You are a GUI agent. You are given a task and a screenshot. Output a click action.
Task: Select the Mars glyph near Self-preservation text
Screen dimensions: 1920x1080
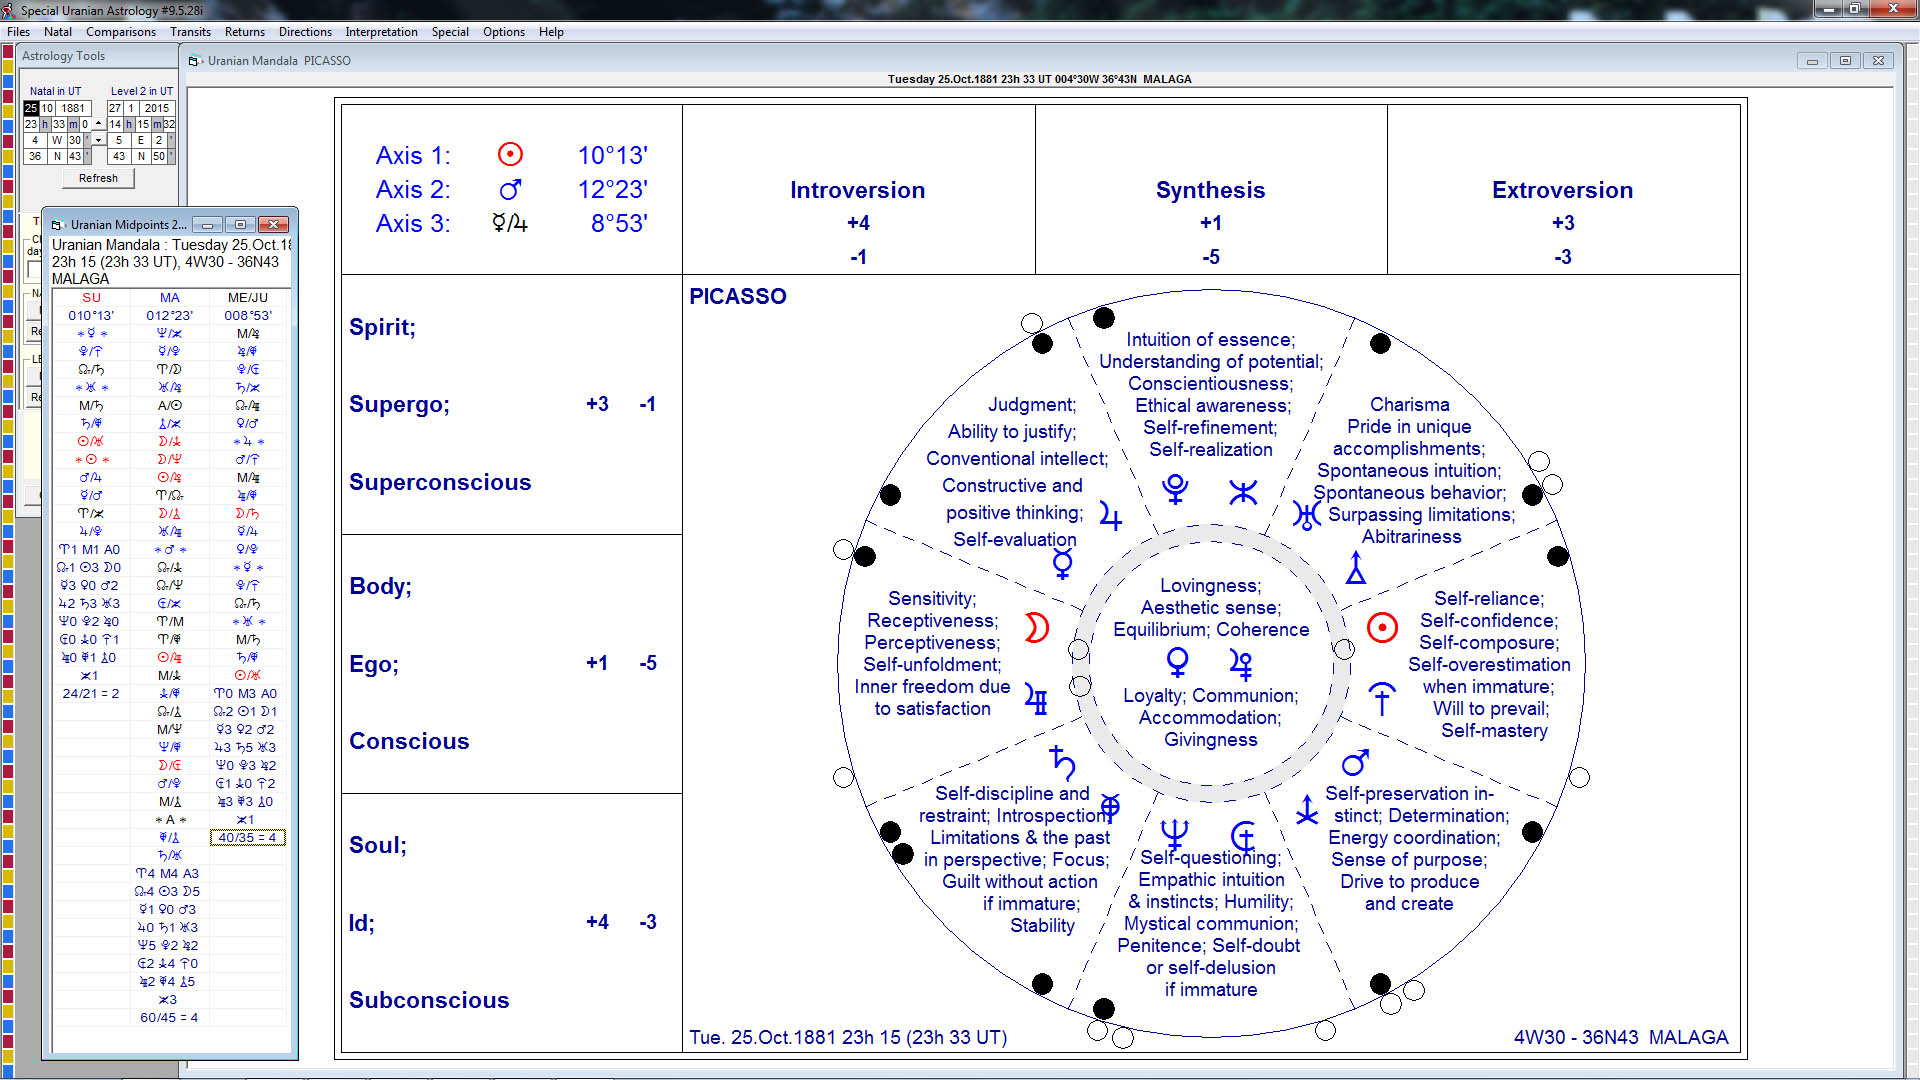1355,763
